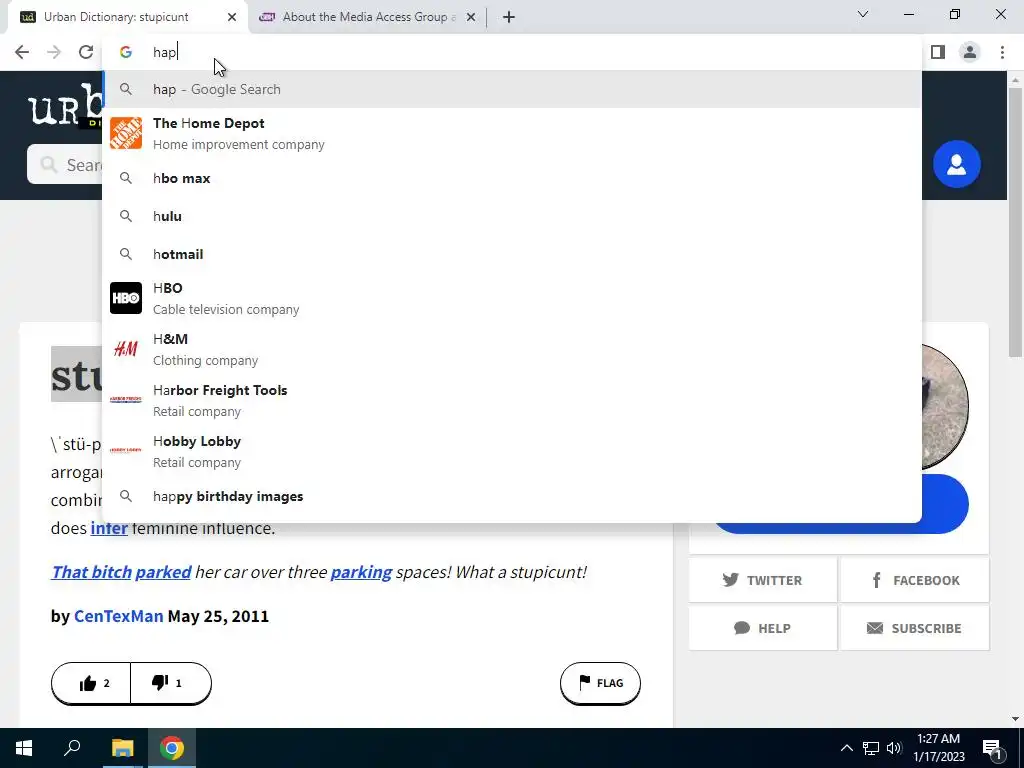Close the Media Access Group tab

coord(471,17)
